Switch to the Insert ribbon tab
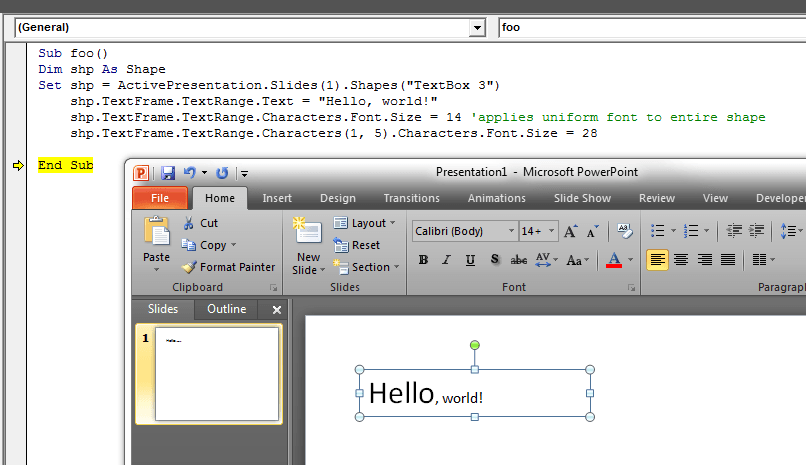The image size is (806, 465). coord(277,198)
